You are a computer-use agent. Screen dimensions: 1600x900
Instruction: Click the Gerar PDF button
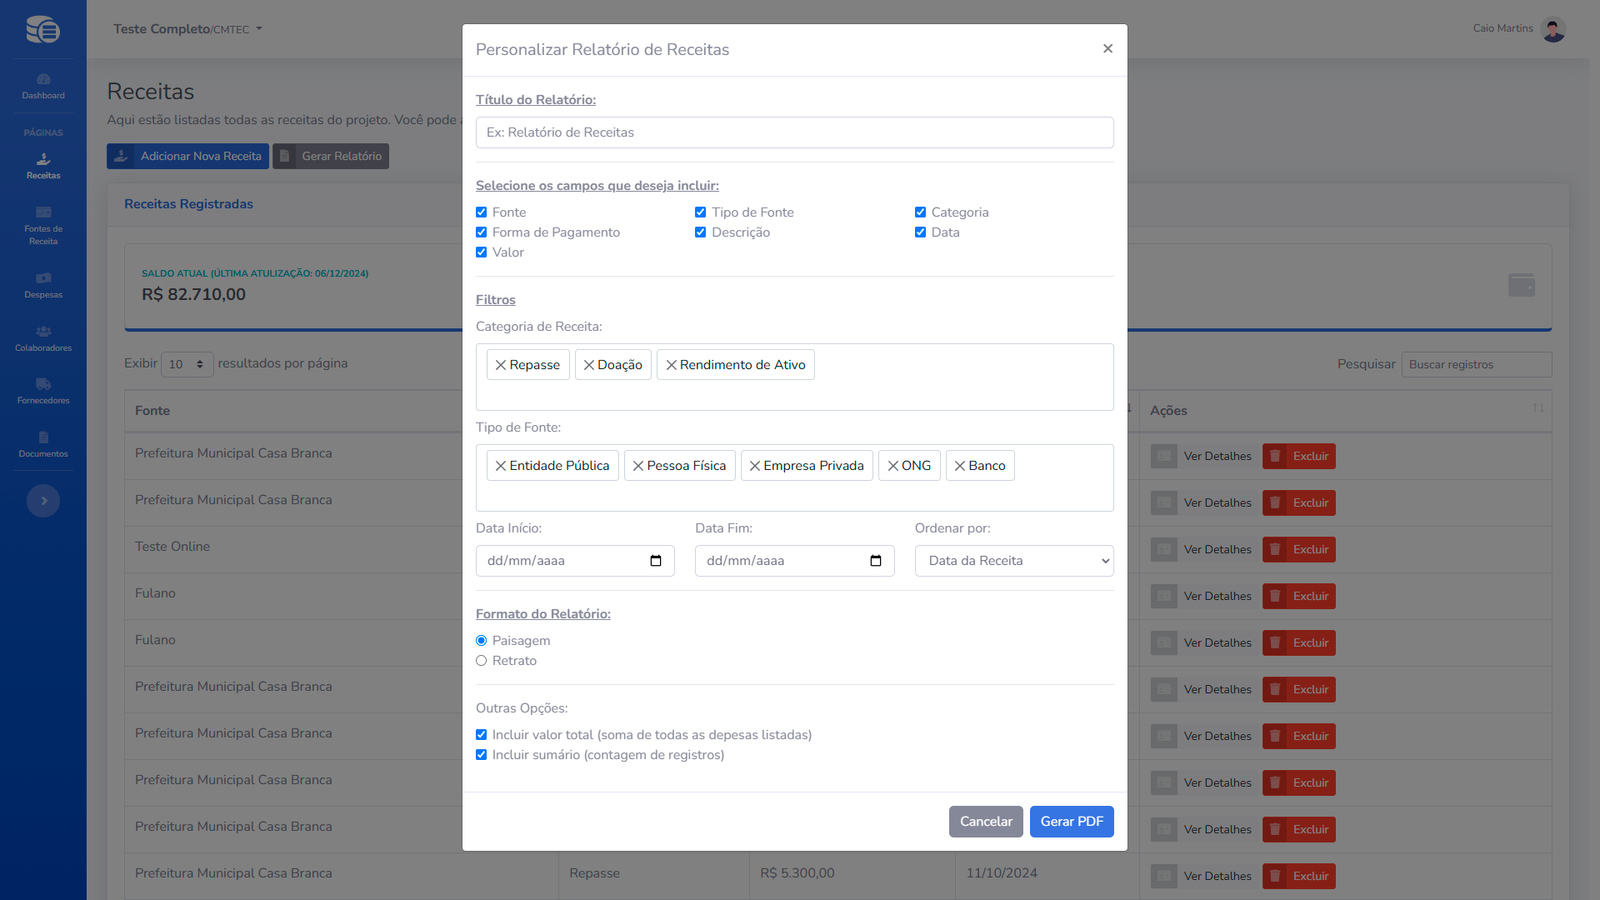pos(1071,822)
